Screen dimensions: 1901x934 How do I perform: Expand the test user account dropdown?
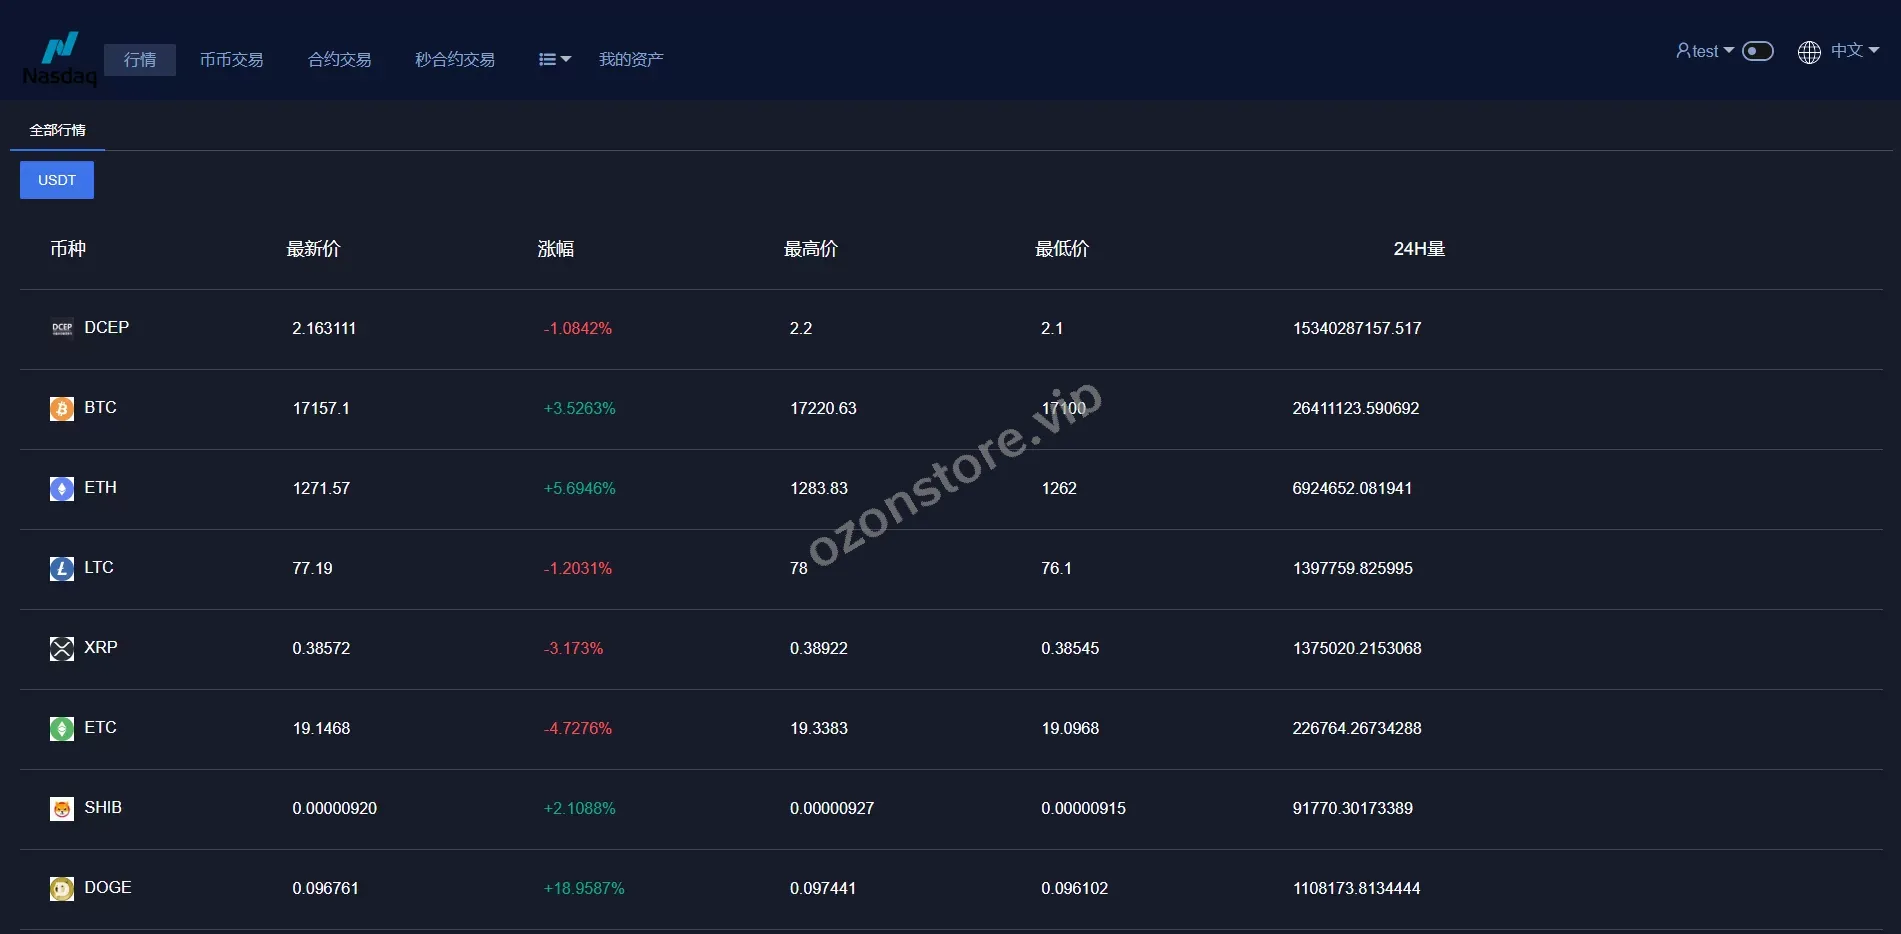click(1704, 51)
